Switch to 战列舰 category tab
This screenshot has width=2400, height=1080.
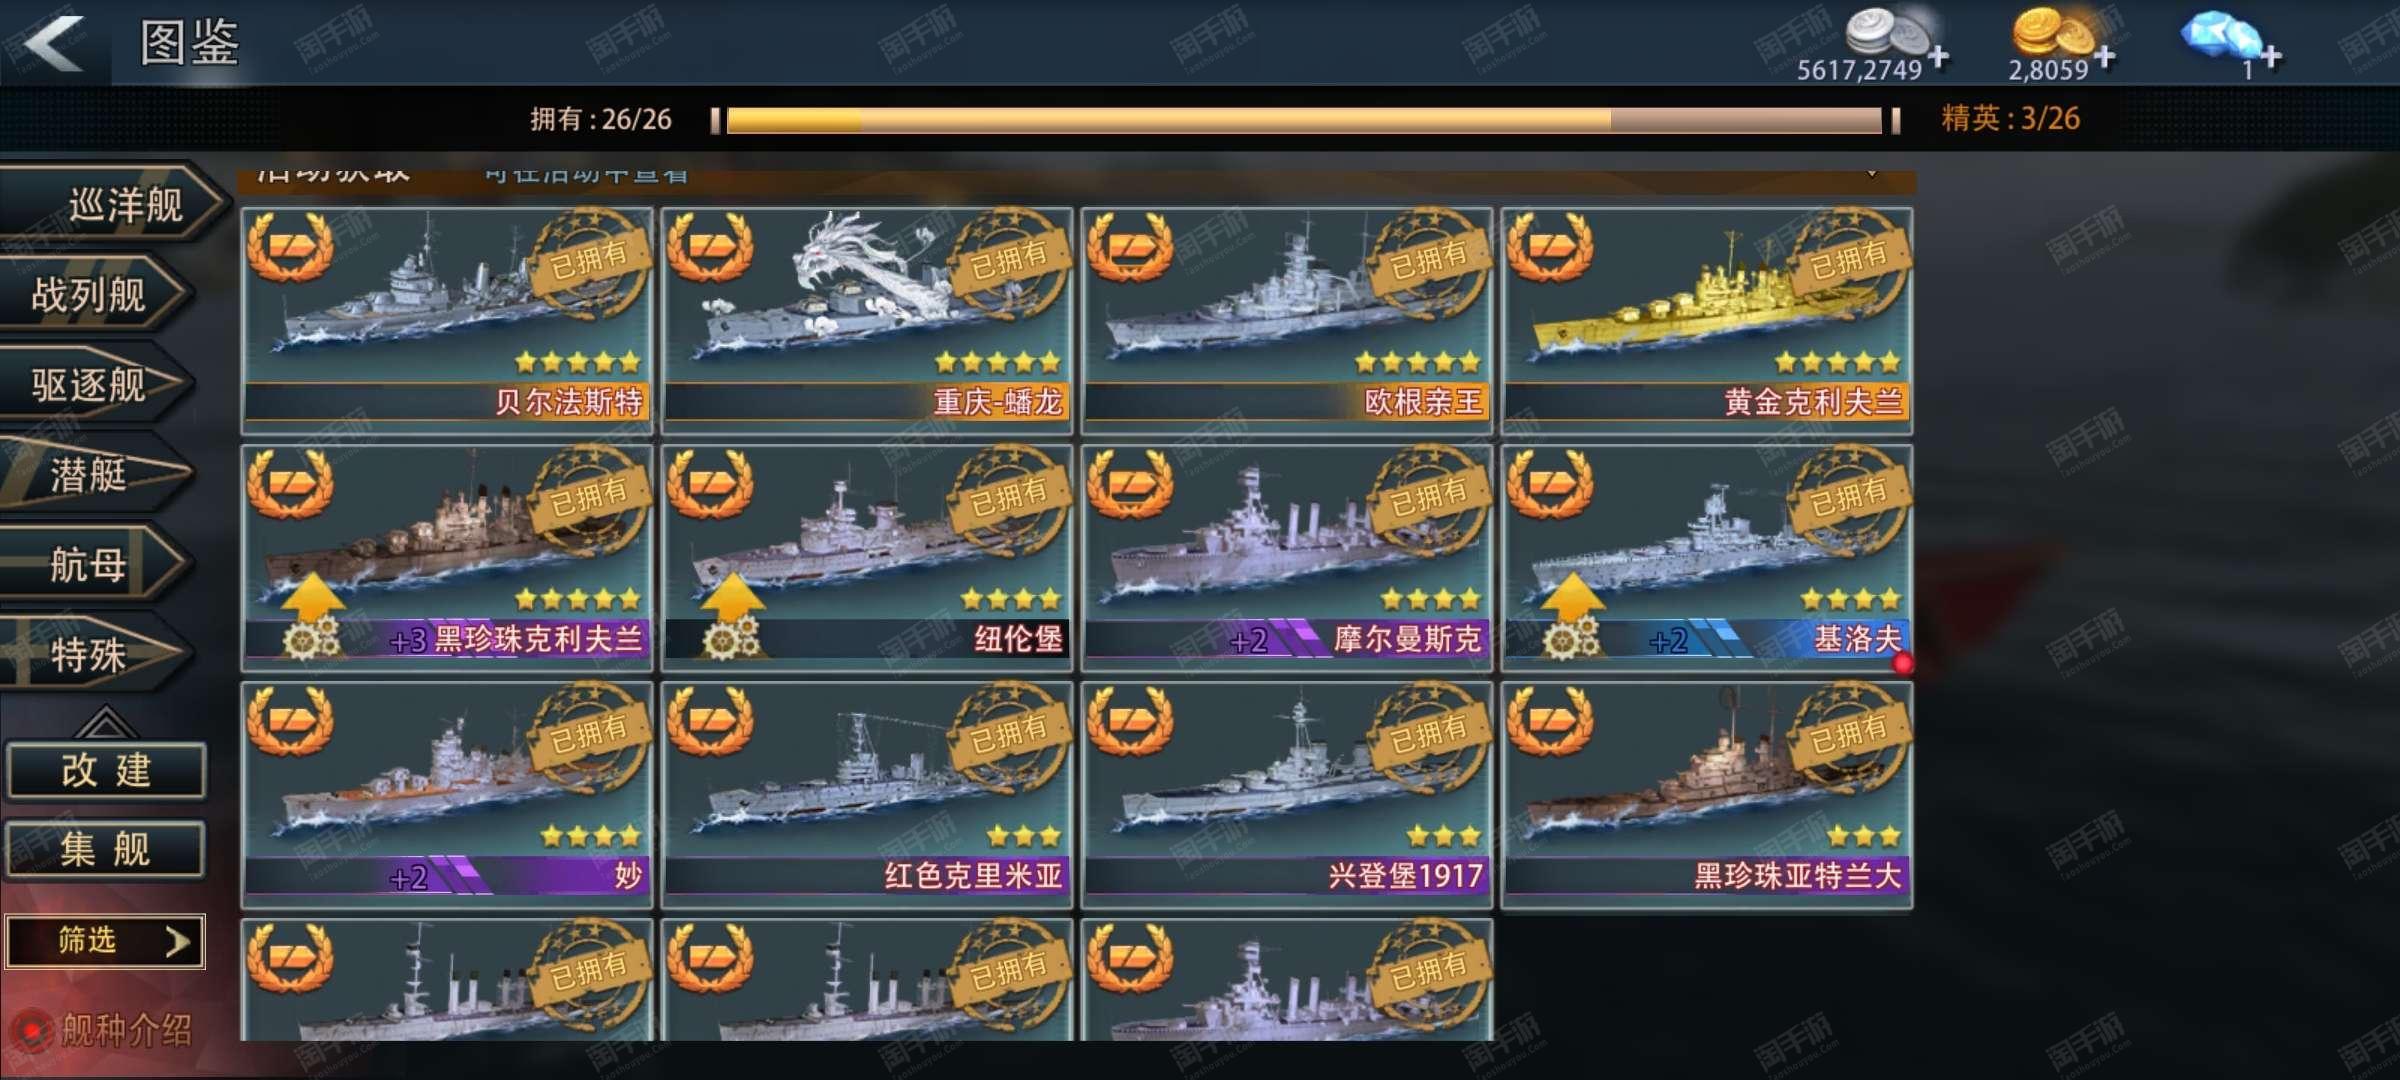(x=95, y=294)
